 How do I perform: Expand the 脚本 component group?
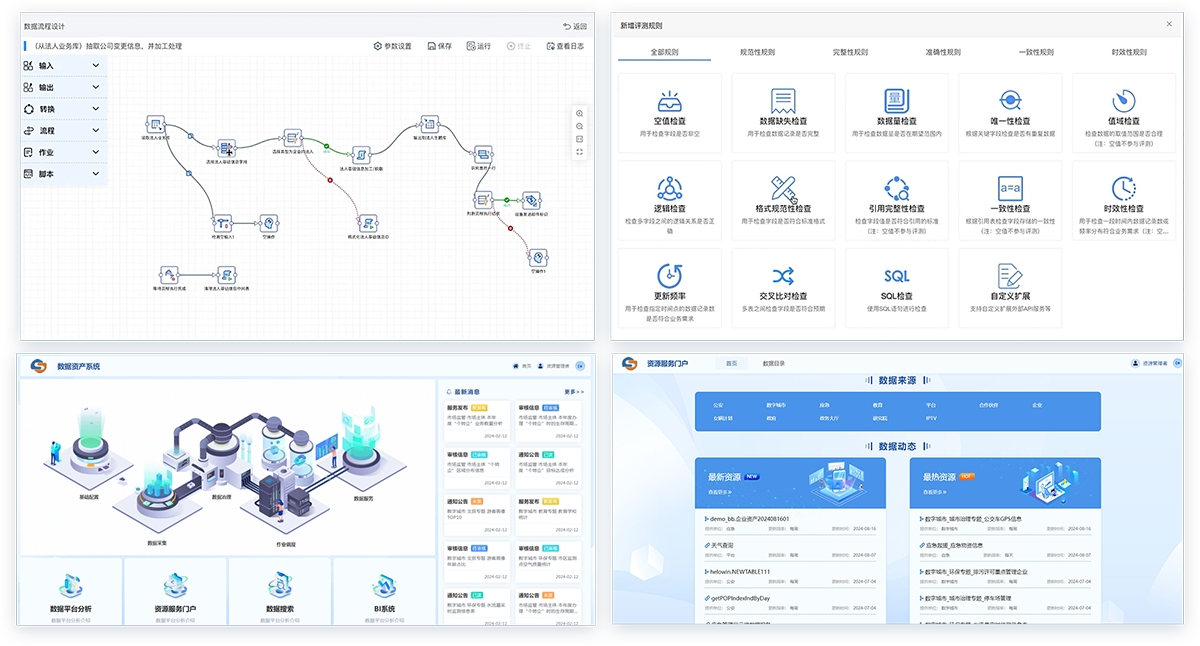point(64,174)
